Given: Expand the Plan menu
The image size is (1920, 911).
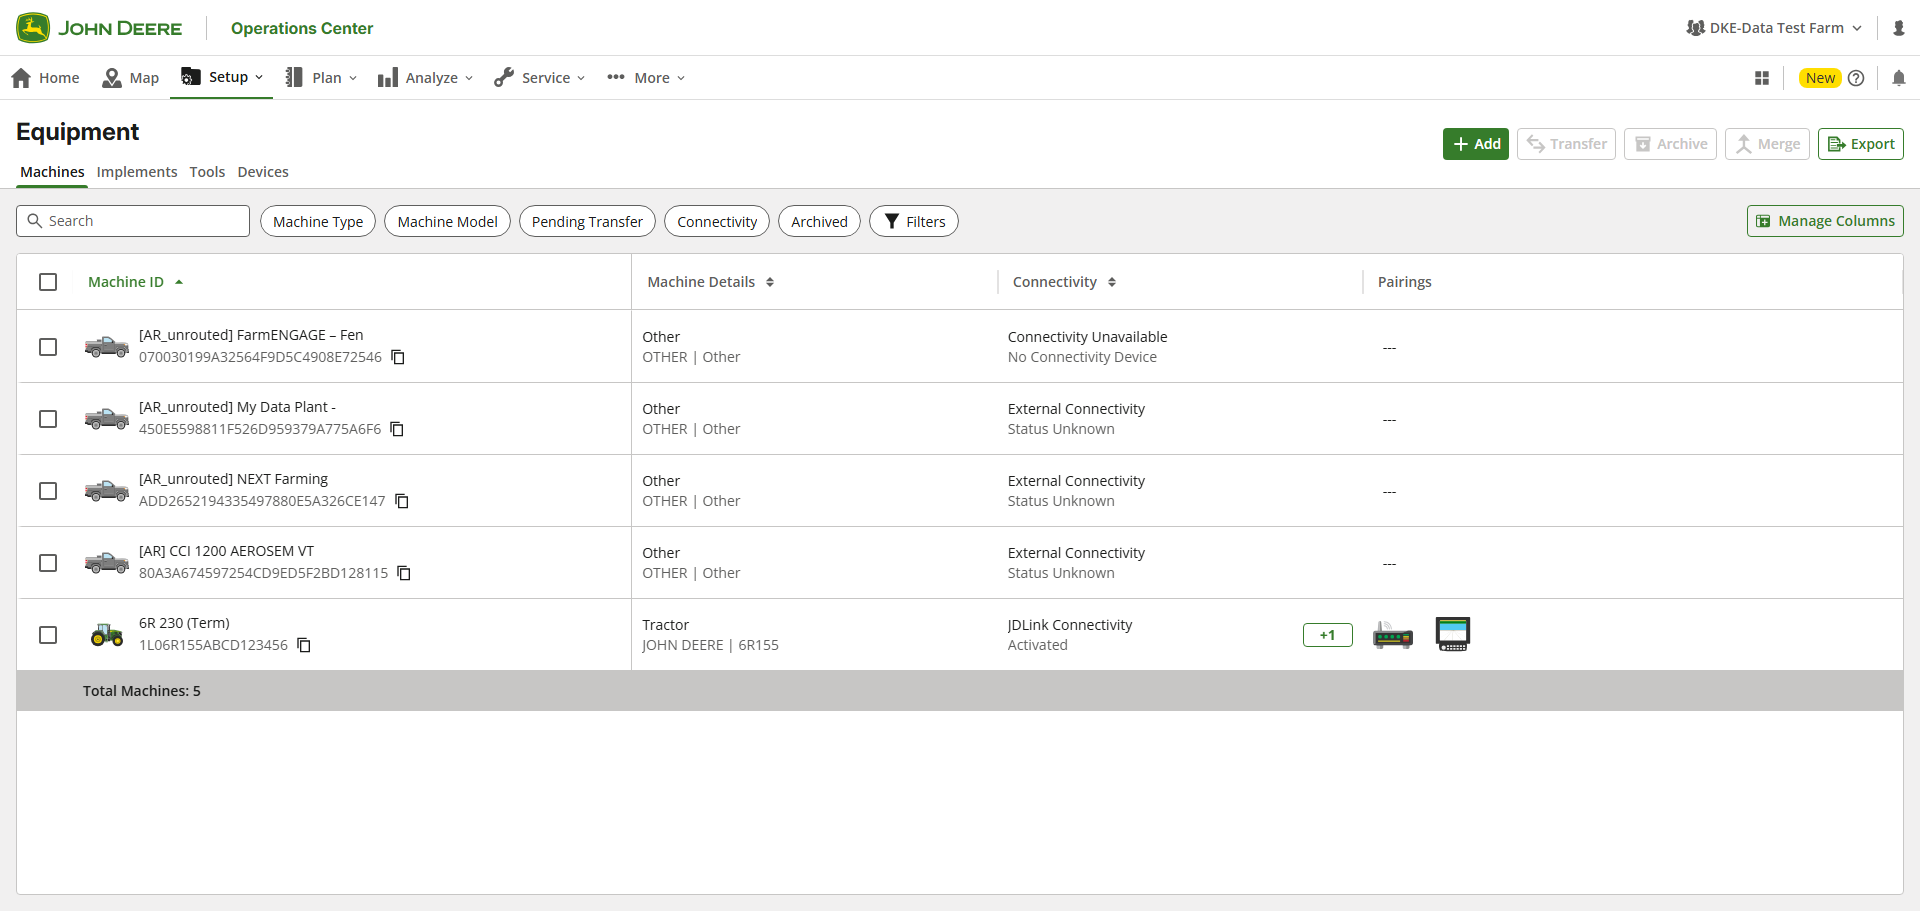Looking at the screenshot, I should pyautogui.click(x=321, y=78).
